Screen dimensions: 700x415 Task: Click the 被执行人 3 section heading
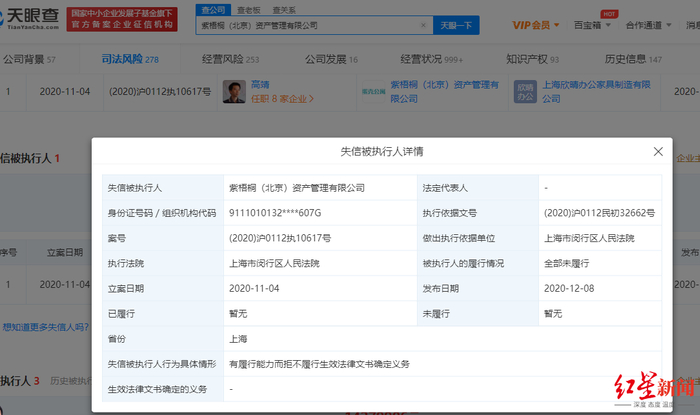(x=20, y=381)
